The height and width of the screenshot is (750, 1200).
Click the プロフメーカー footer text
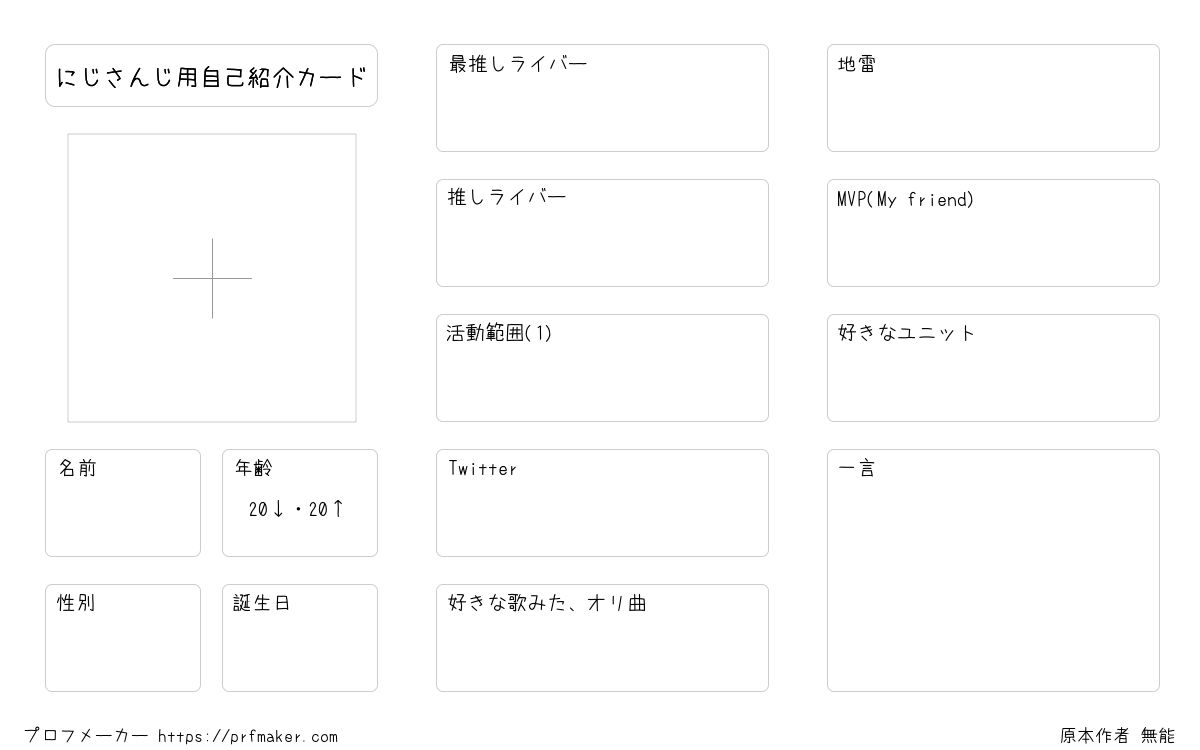[x=86, y=736]
